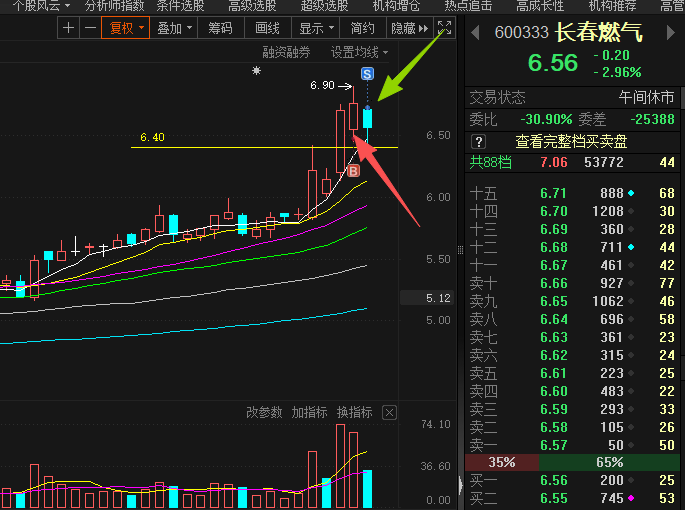
Task: Open the 热点追击 menu item
Action: coord(468,6)
